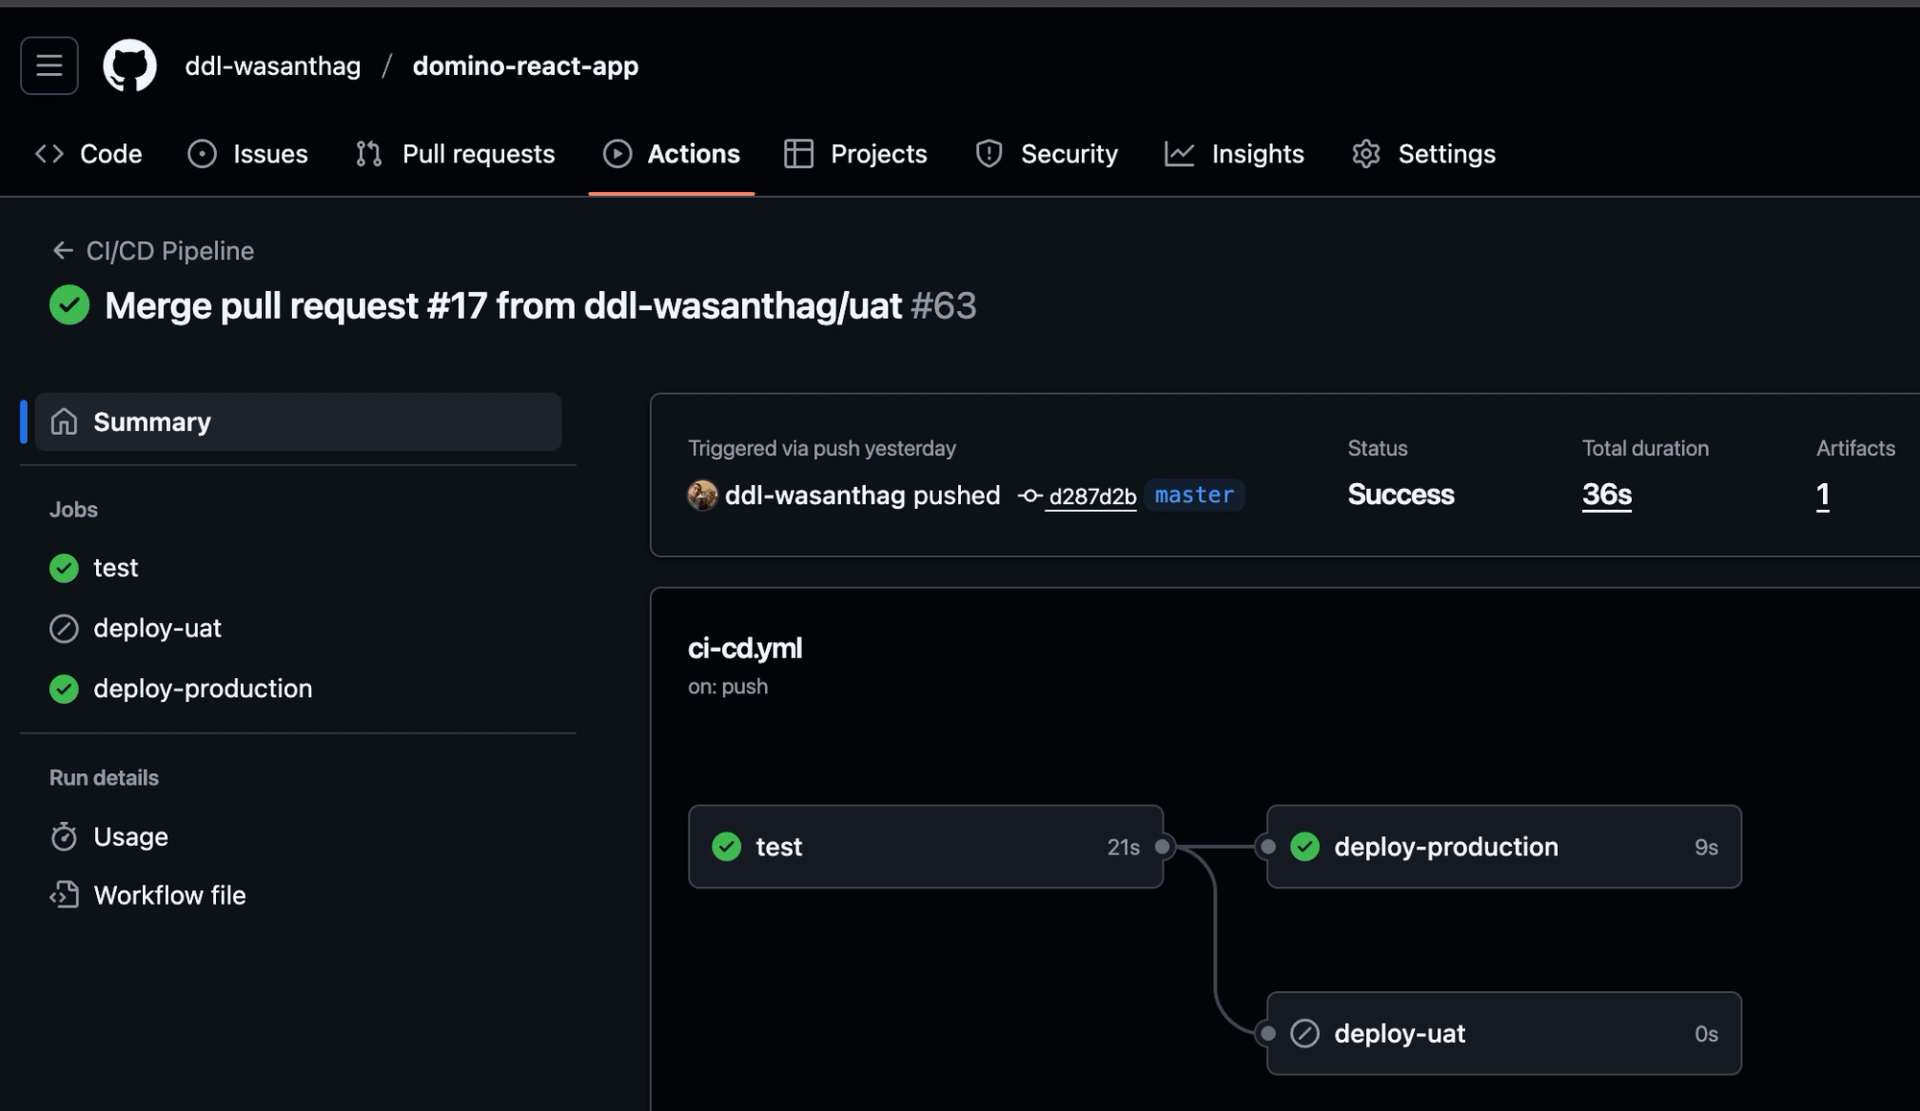
Task: Open Usage via the stopwatch icon
Action: click(63, 836)
